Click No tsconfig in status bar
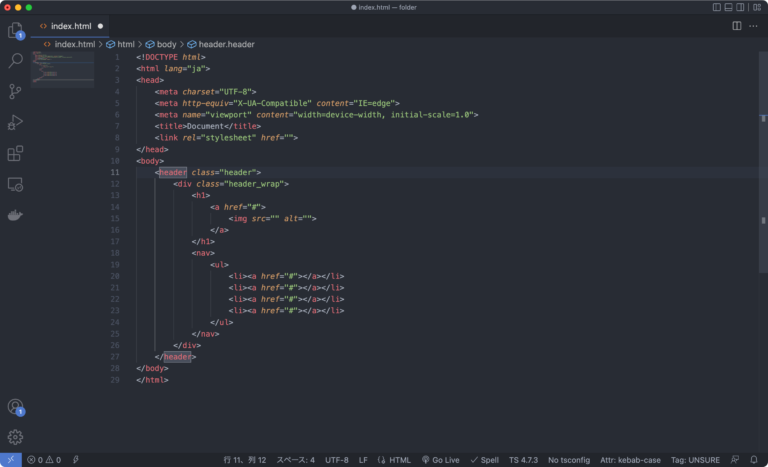The height and width of the screenshot is (467, 768). [x=569, y=460]
